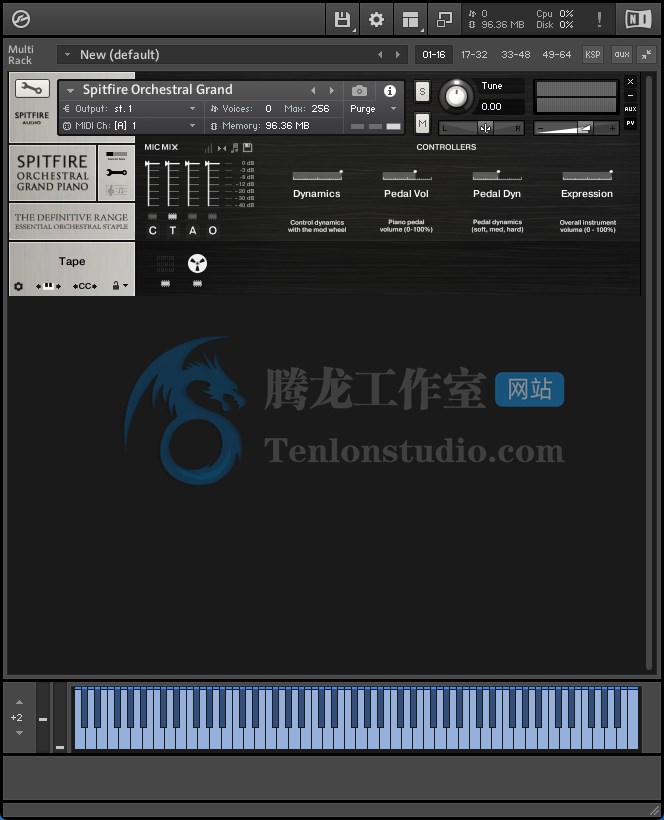The width and height of the screenshot is (664, 820).
Task: Click the mic mix stereo collapse icon
Action: coord(222,148)
